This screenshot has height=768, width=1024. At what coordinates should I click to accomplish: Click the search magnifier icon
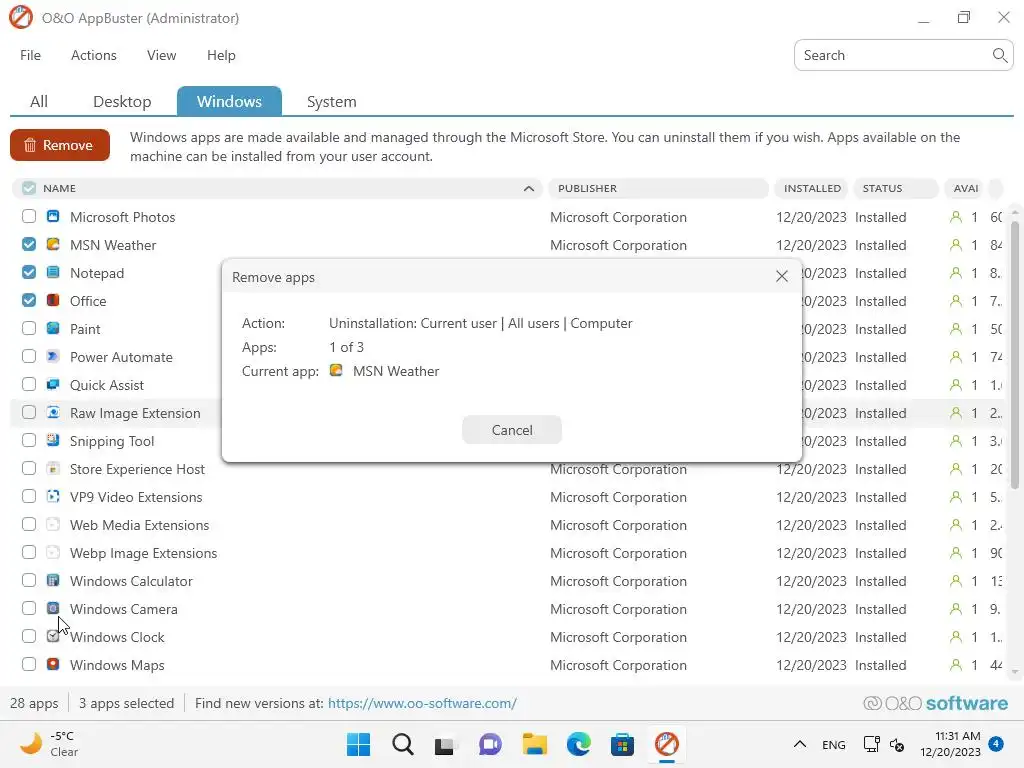pyautogui.click(x=999, y=56)
